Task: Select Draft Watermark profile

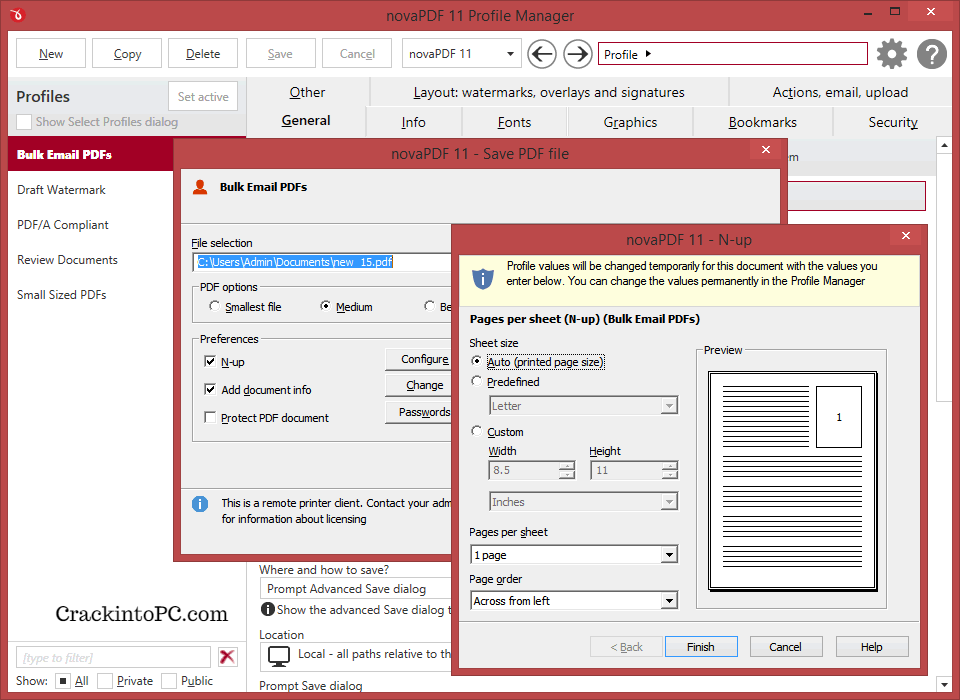Action: (x=91, y=190)
